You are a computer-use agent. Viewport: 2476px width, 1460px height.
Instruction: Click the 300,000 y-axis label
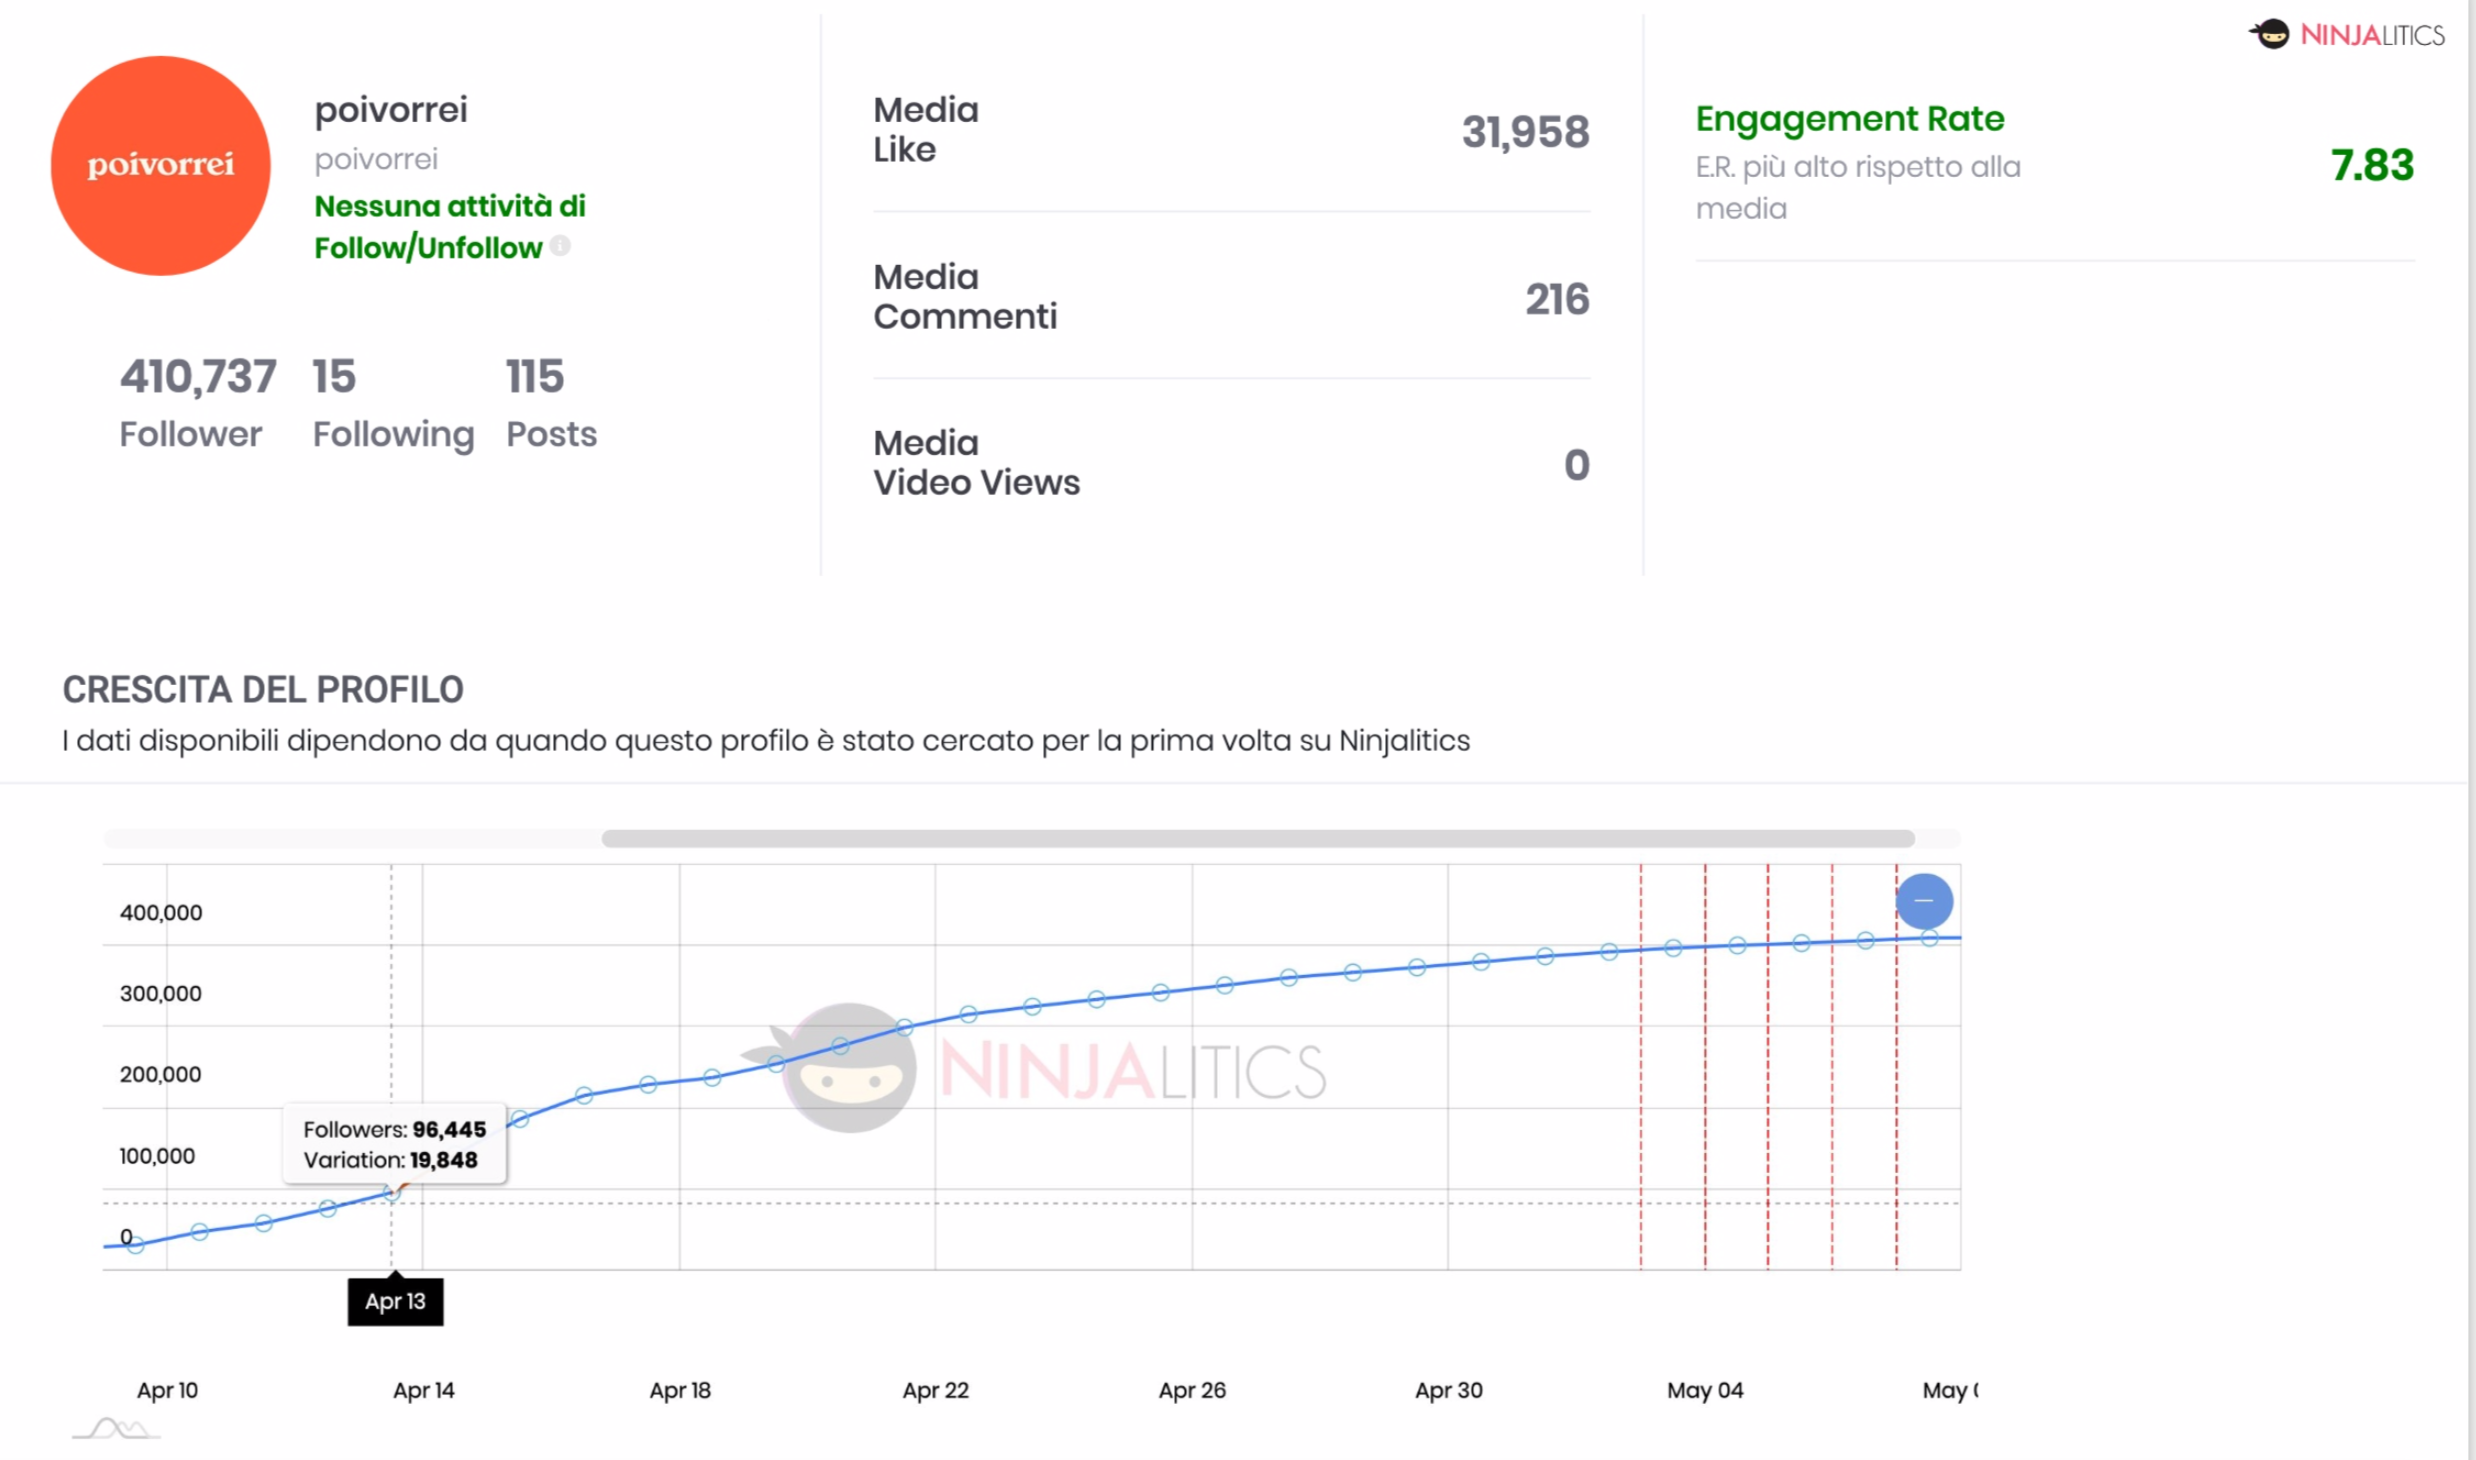tap(161, 993)
